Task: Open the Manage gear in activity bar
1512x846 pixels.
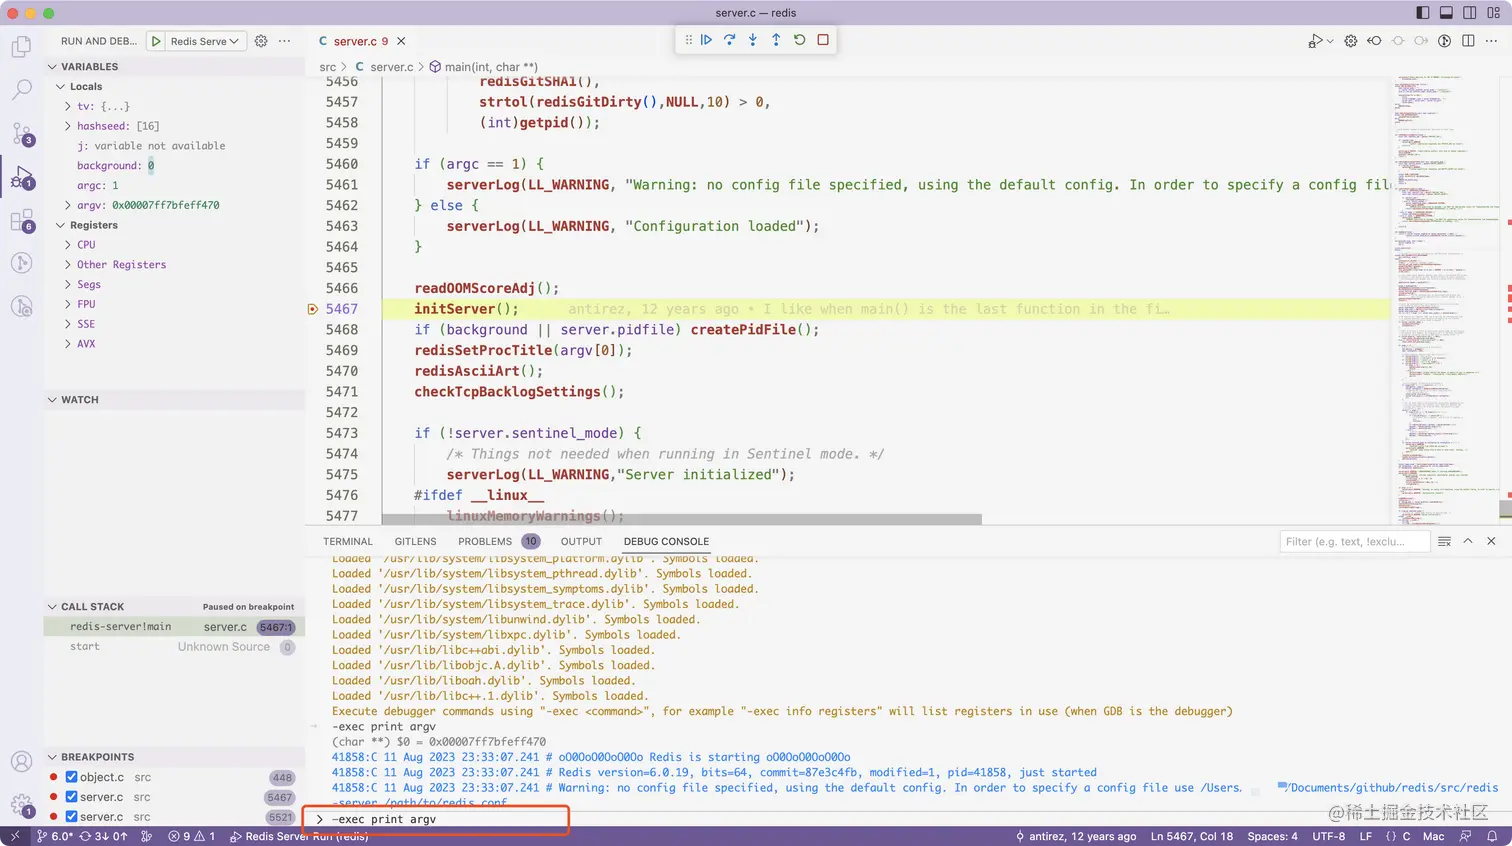Action: point(21,804)
